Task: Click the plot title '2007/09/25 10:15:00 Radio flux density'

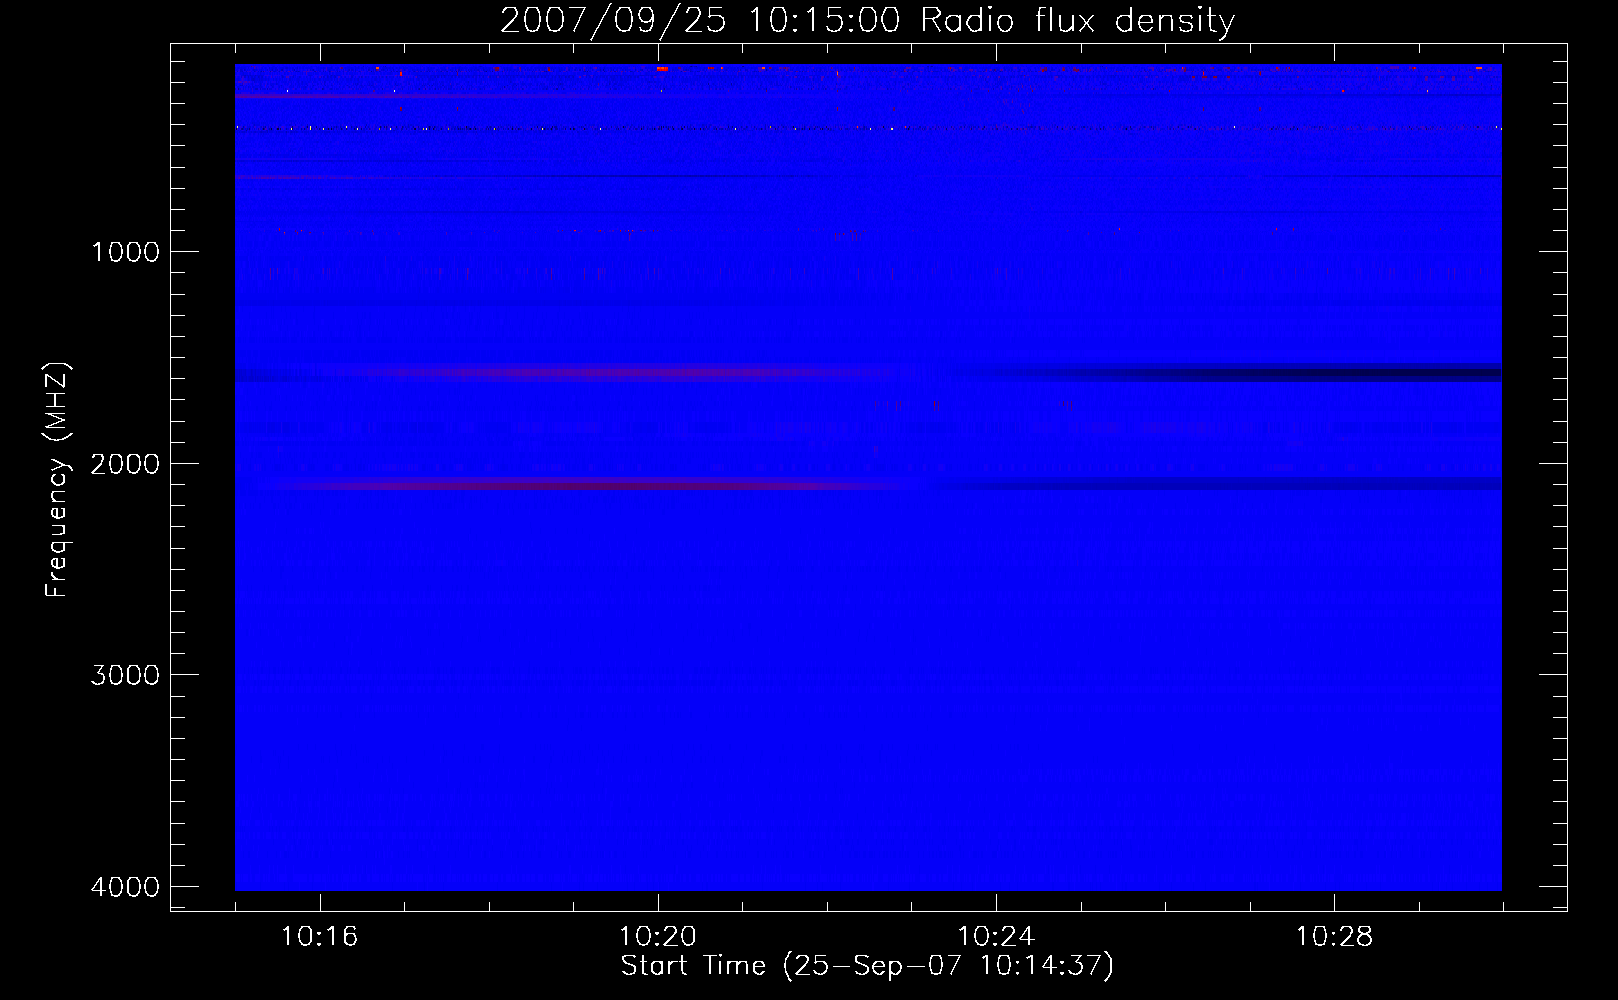Action: pos(867,21)
